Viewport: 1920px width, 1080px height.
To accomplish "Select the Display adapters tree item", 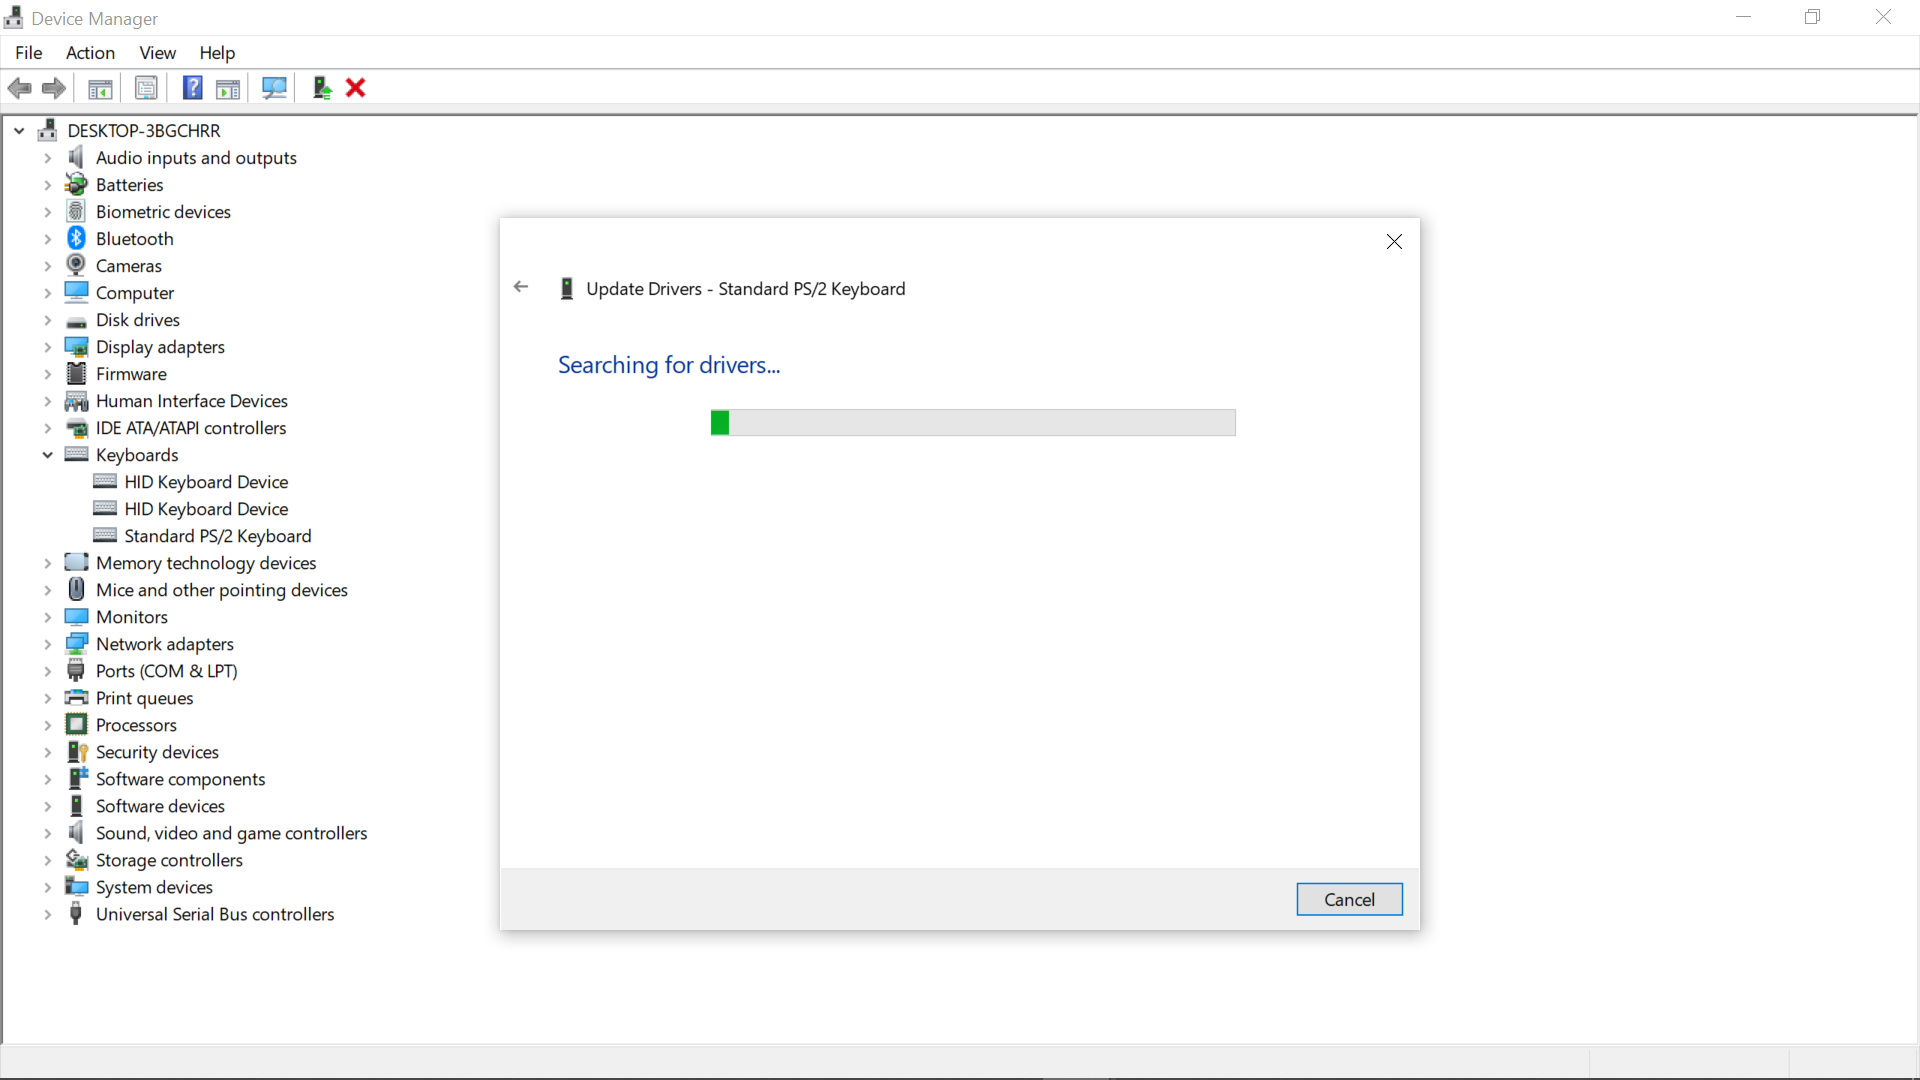I will coord(160,347).
